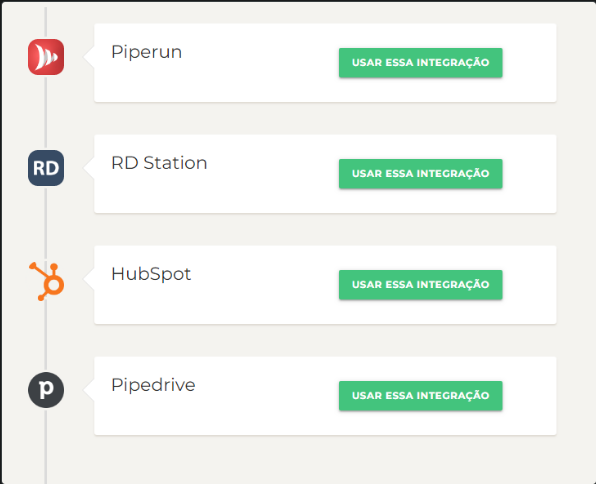Activate the HubSpot integration button
This screenshot has width=596, height=484.
click(420, 285)
